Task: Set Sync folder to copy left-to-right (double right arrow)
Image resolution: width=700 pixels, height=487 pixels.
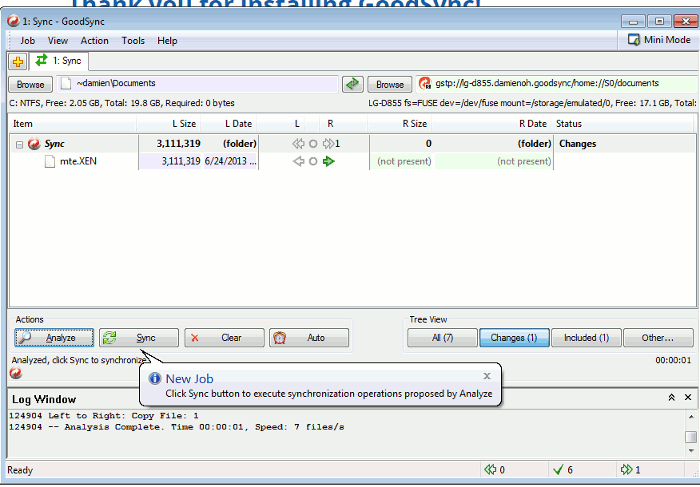Action: [x=329, y=144]
